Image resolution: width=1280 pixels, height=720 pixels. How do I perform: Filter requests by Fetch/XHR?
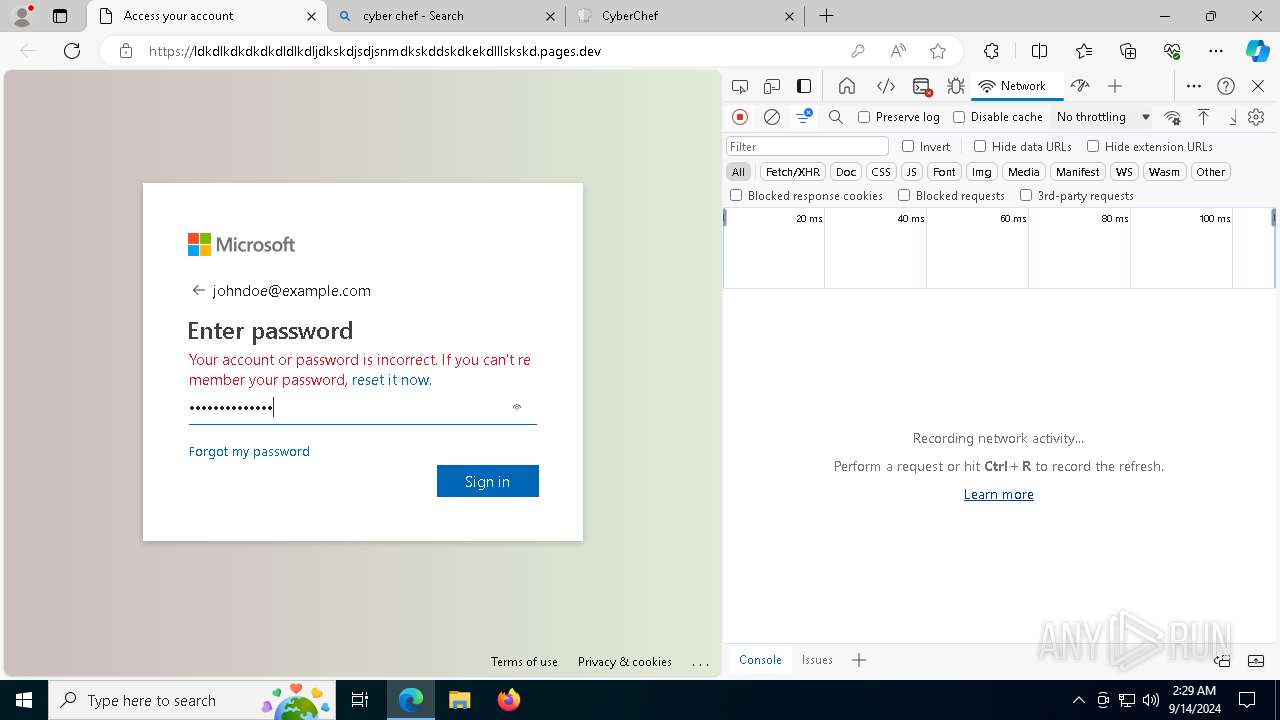[x=793, y=172]
